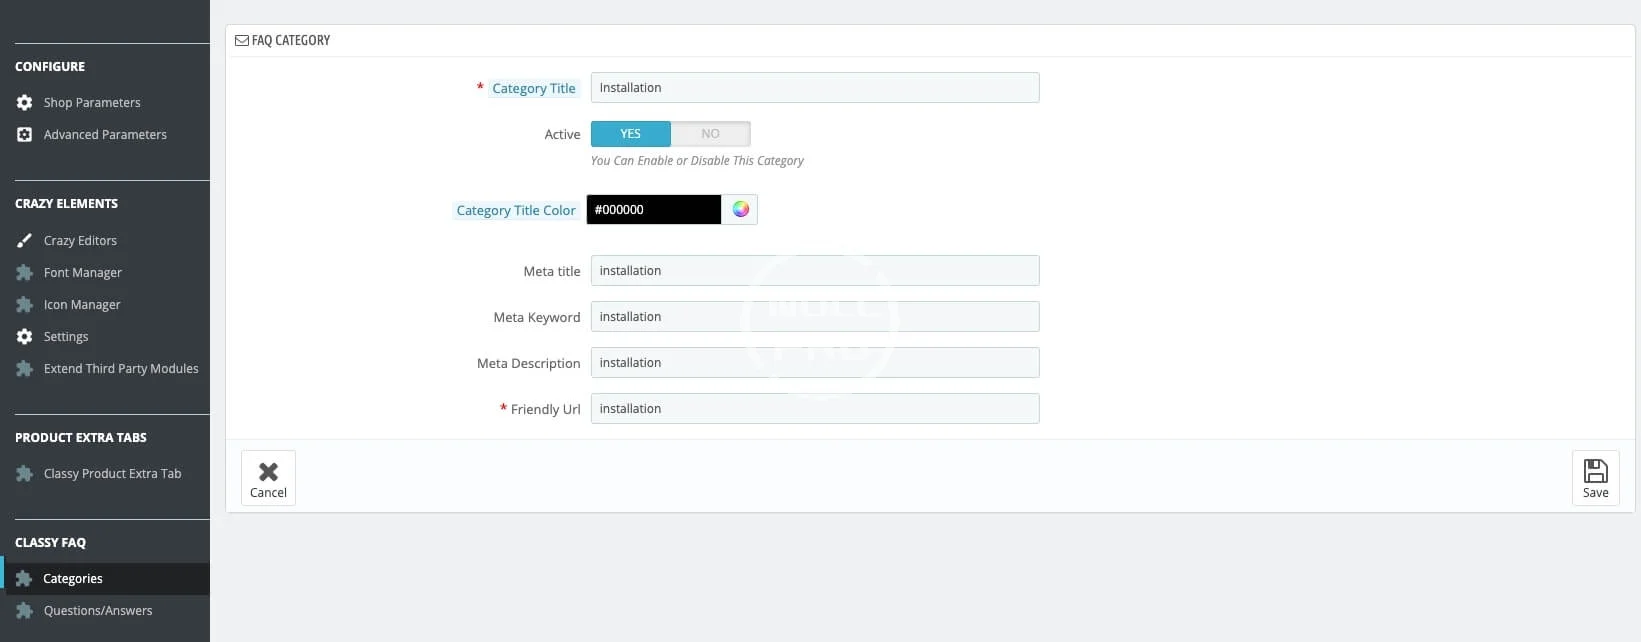Screen dimensions: 1641x642
Task: Click the Classy Product Extra Tab icon
Action: (x=24, y=473)
